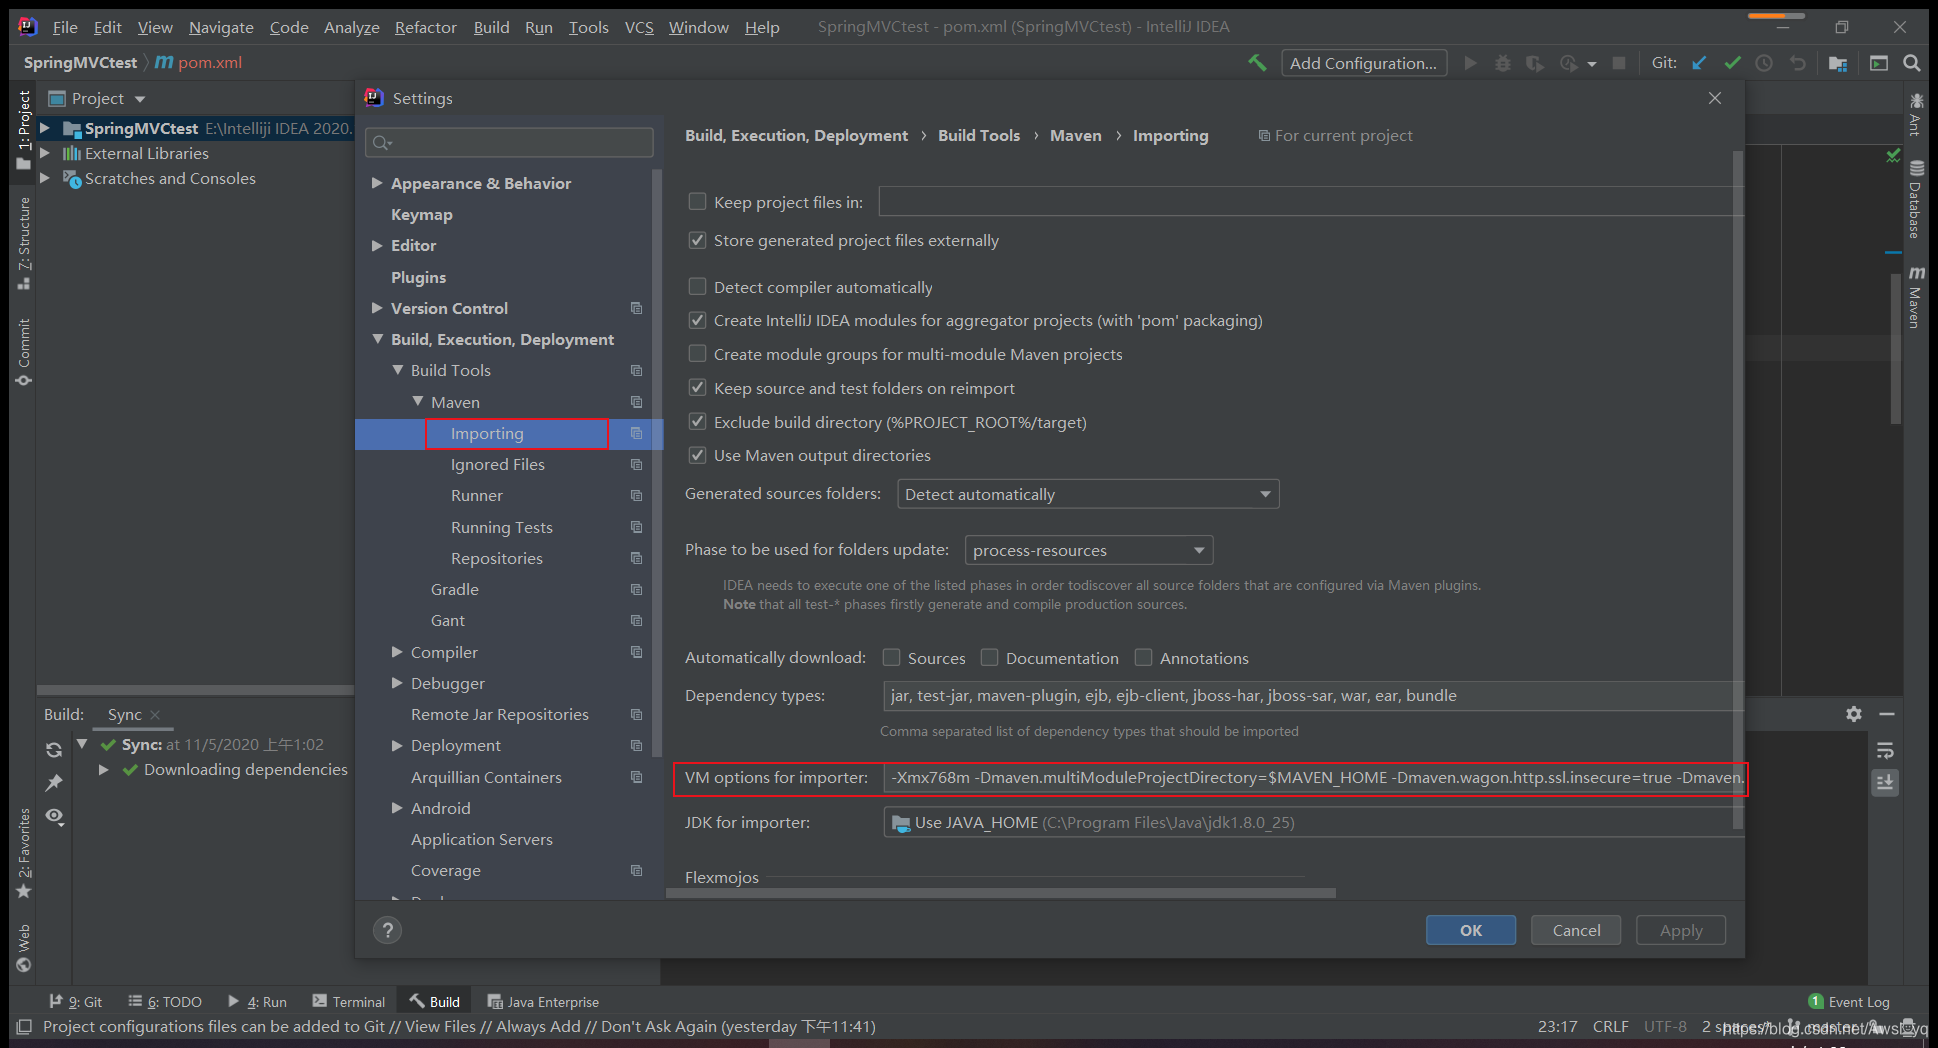Uncheck Exclude build directory option
This screenshot has height=1048, width=1938.
(697, 421)
